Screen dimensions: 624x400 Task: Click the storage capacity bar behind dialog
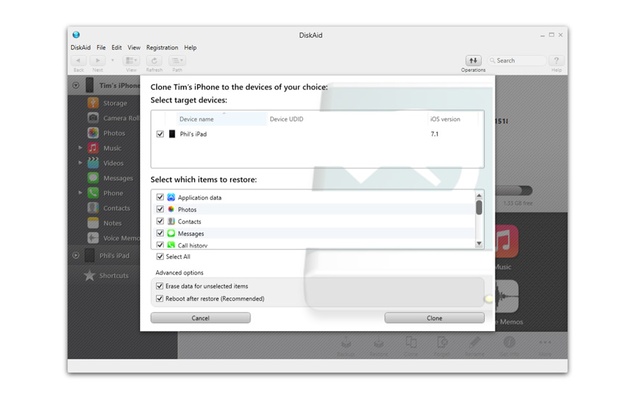[x=514, y=191]
